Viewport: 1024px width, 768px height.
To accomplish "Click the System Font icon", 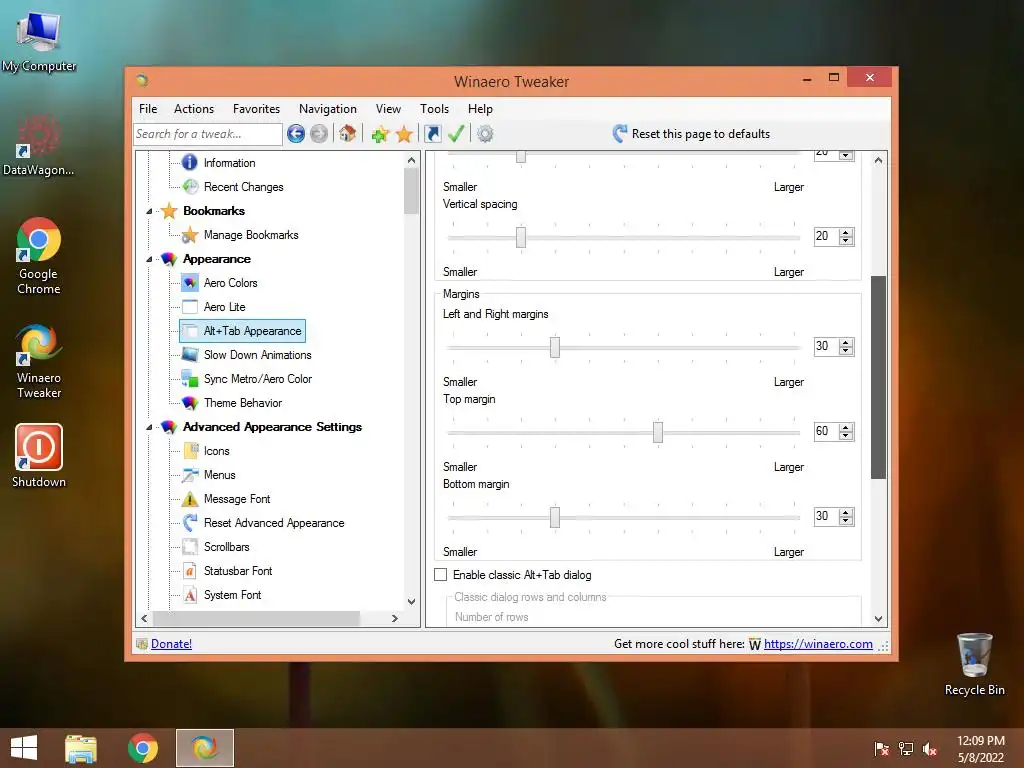I will (x=189, y=595).
